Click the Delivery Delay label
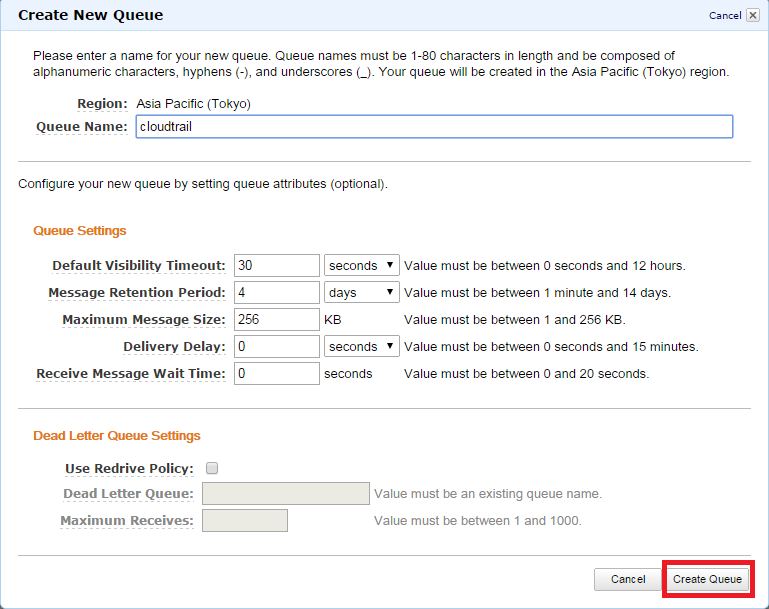This screenshot has height=609, width=769. pyautogui.click(x=174, y=346)
